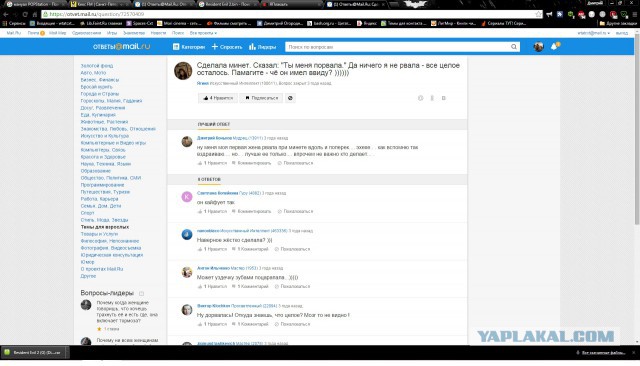
Task: Click Комментировать under the best answer
Action: coord(251,163)
